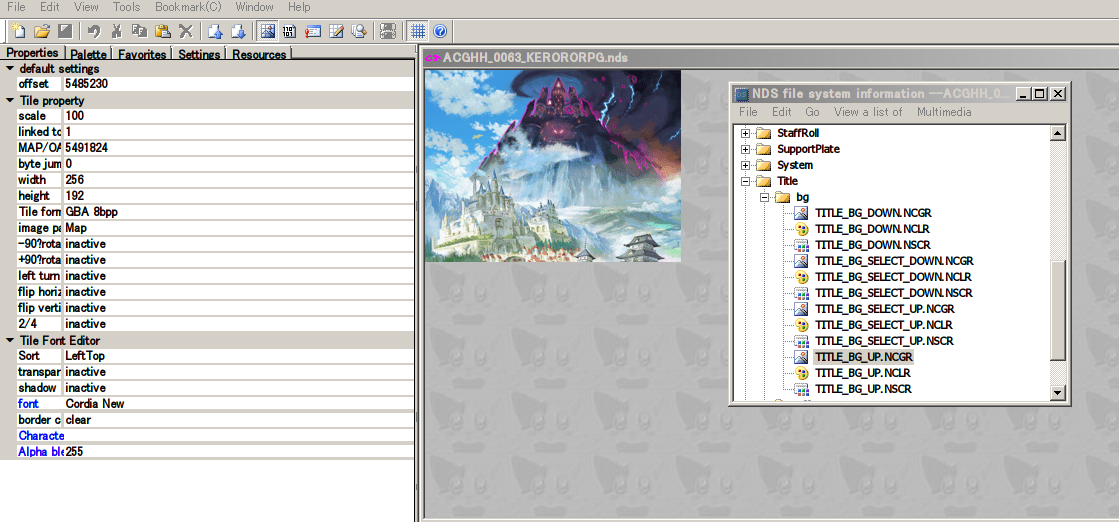Click the blue Help question mark icon
This screenshot has width=1119, height=522.
coord(440,31)
